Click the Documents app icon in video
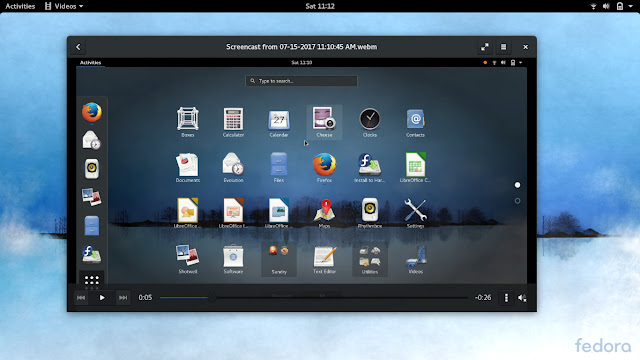 tap(188, 167)
